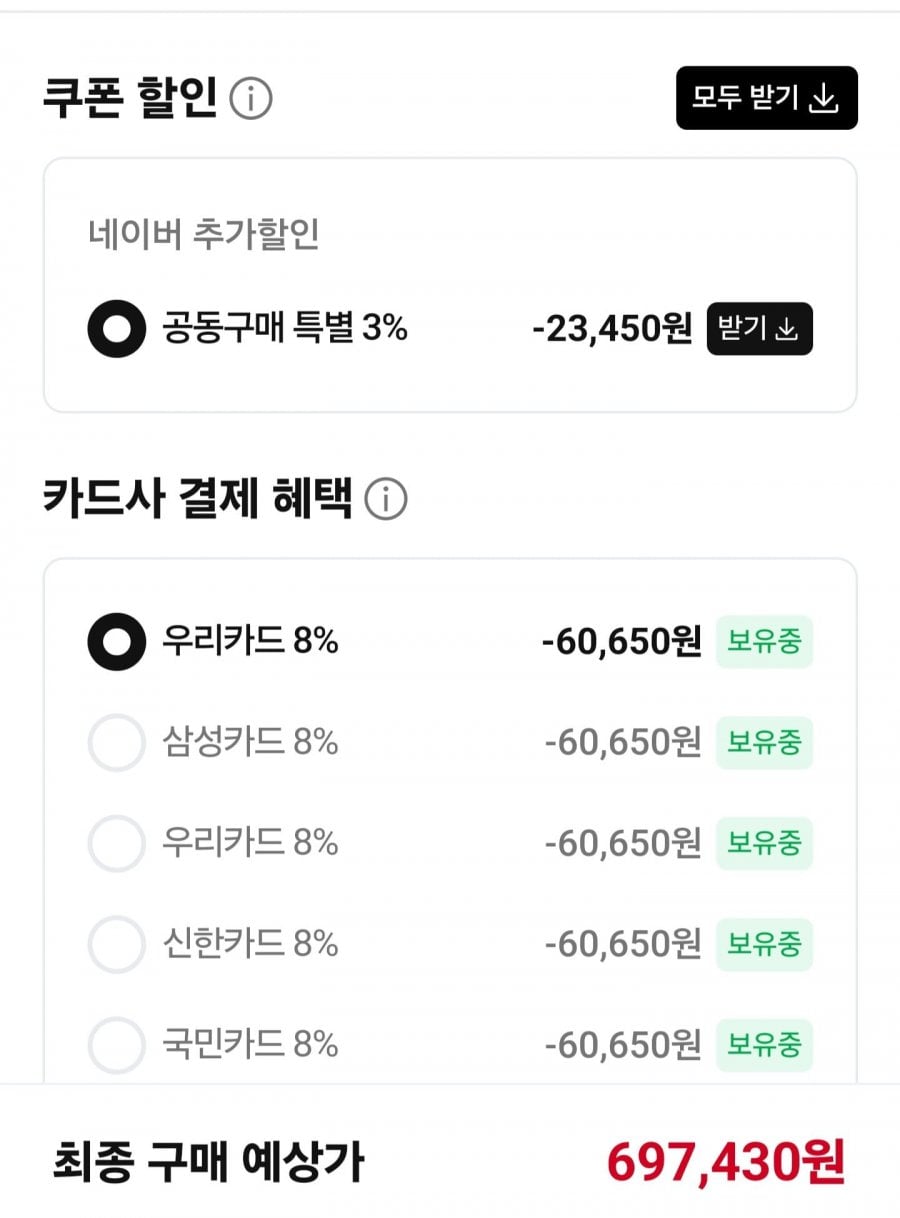Screen dimensions: 900x1218
Task: Tap the 보유중 badge on the 신한카드 row
Action: click(764, 944)
